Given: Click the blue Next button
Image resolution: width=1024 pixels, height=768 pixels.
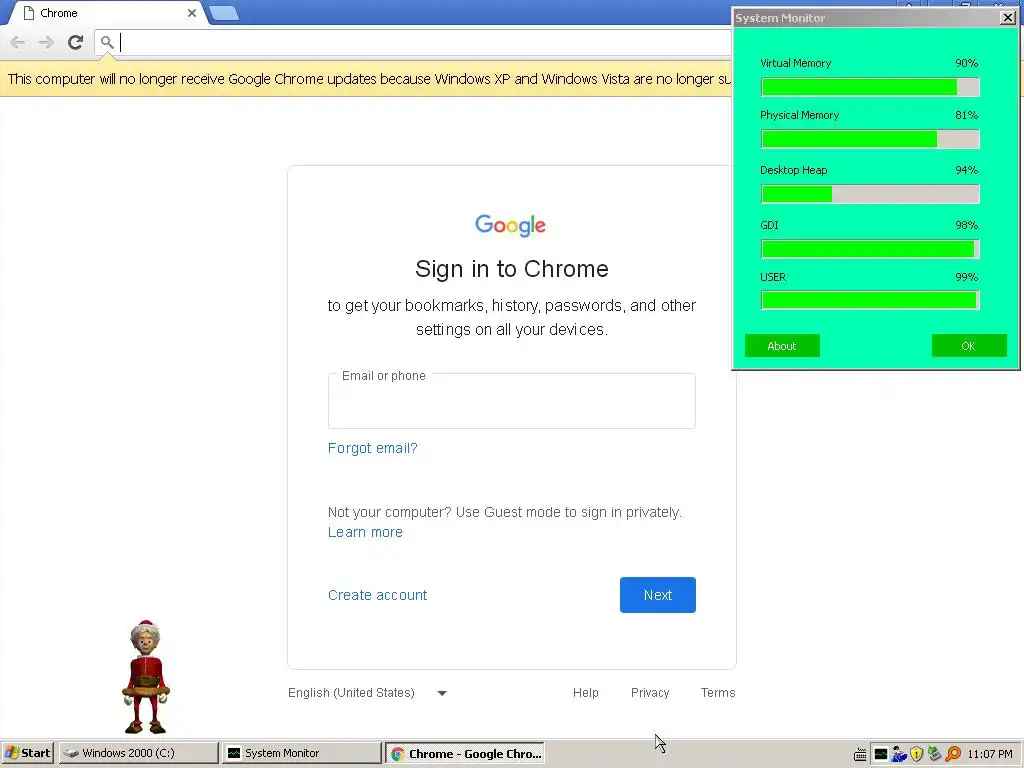Looking at the screenshot, I should pyautogui.click(x=658, y=595).
